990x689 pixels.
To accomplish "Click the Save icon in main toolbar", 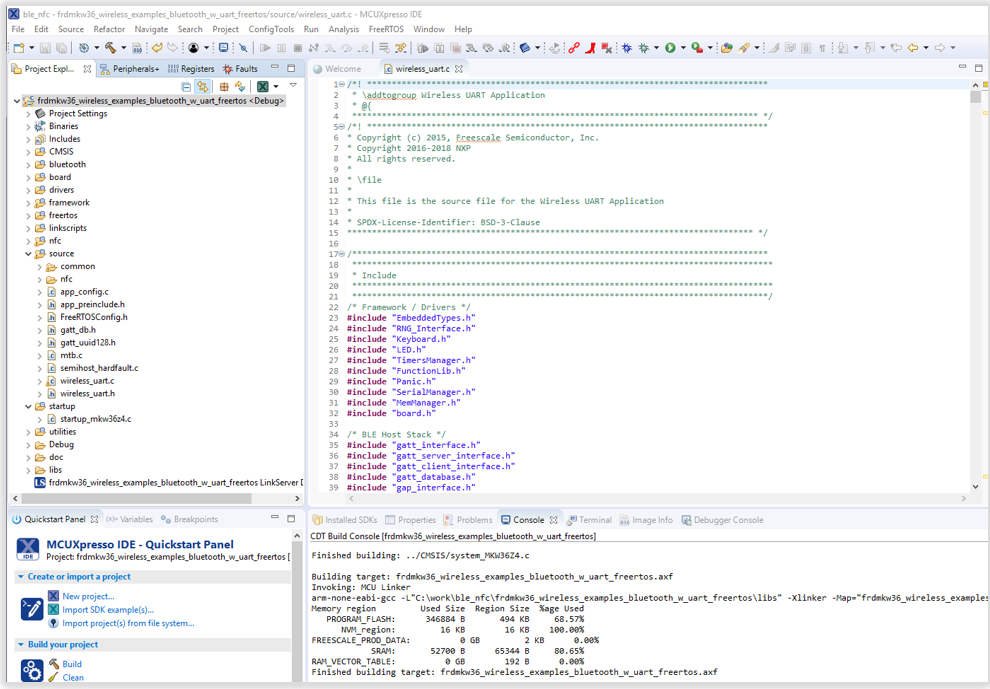I will 45,48.
